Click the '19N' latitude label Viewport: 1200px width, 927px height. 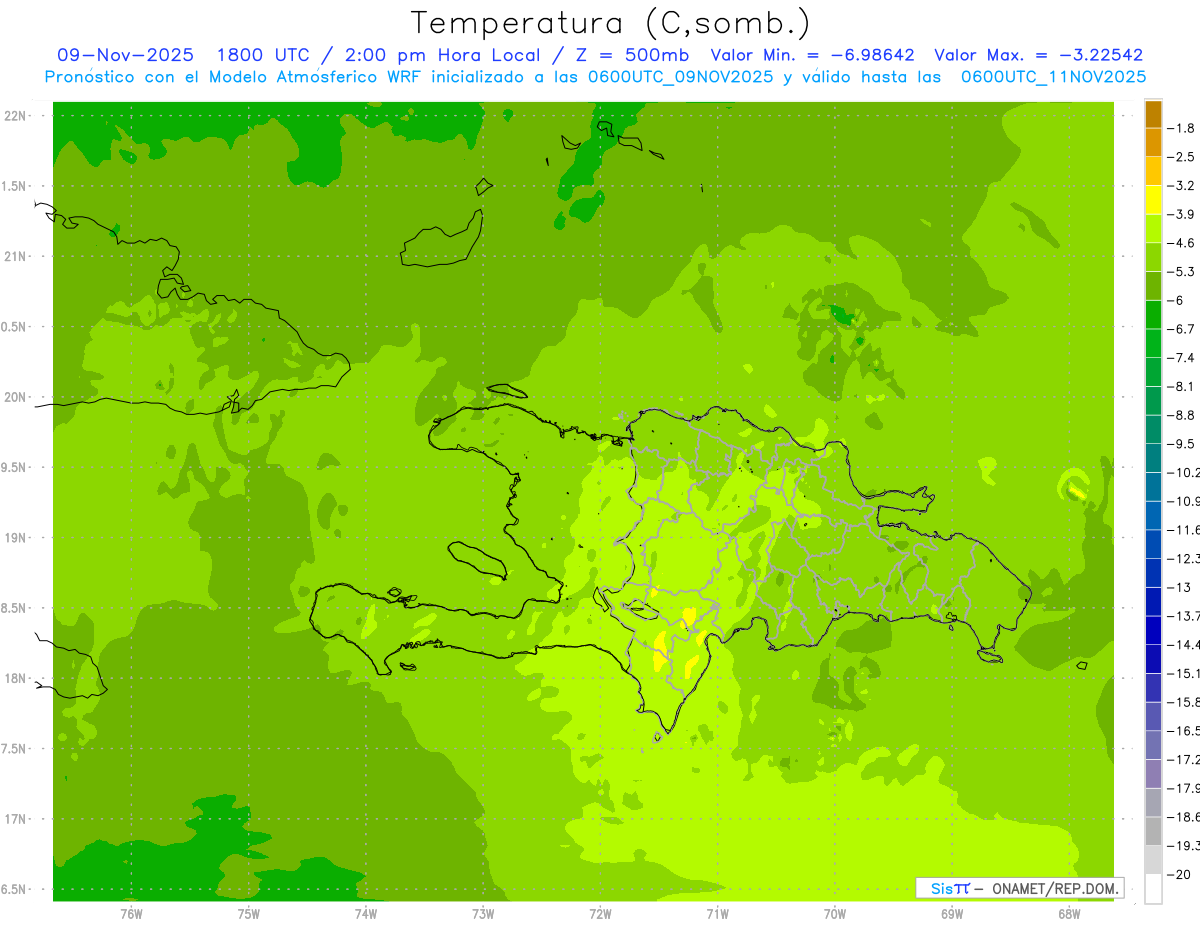(x=15, y=538)
